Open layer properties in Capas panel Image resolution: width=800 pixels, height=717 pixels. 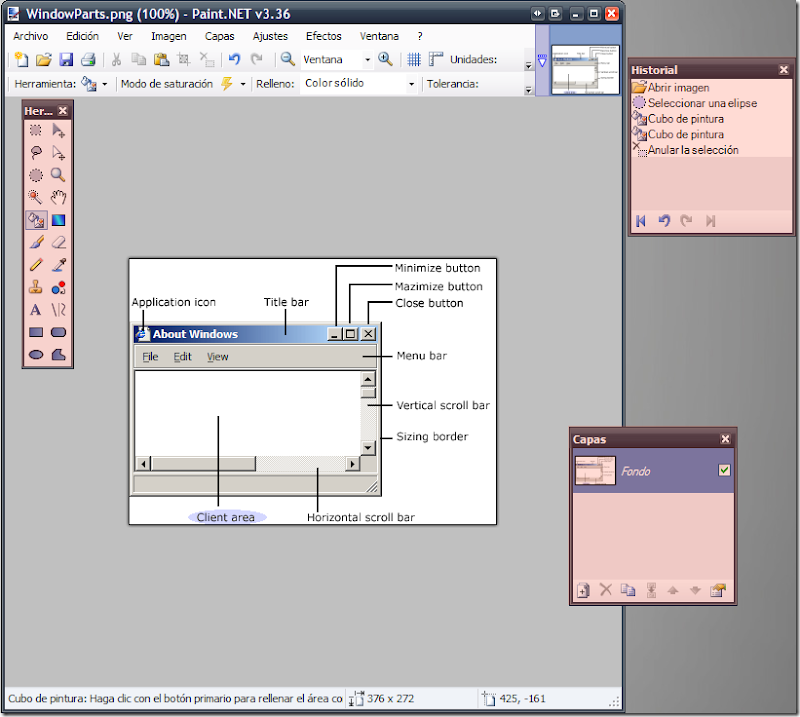click(718, 590)
